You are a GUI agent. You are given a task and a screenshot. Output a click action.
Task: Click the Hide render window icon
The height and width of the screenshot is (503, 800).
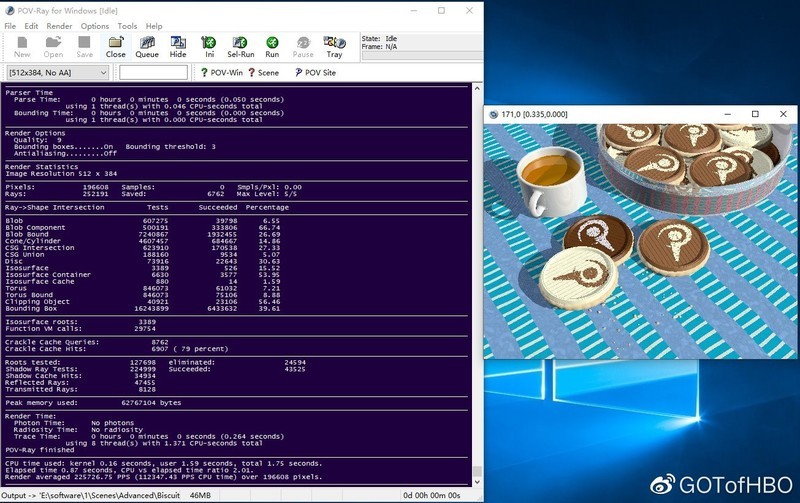click(178, 46)
